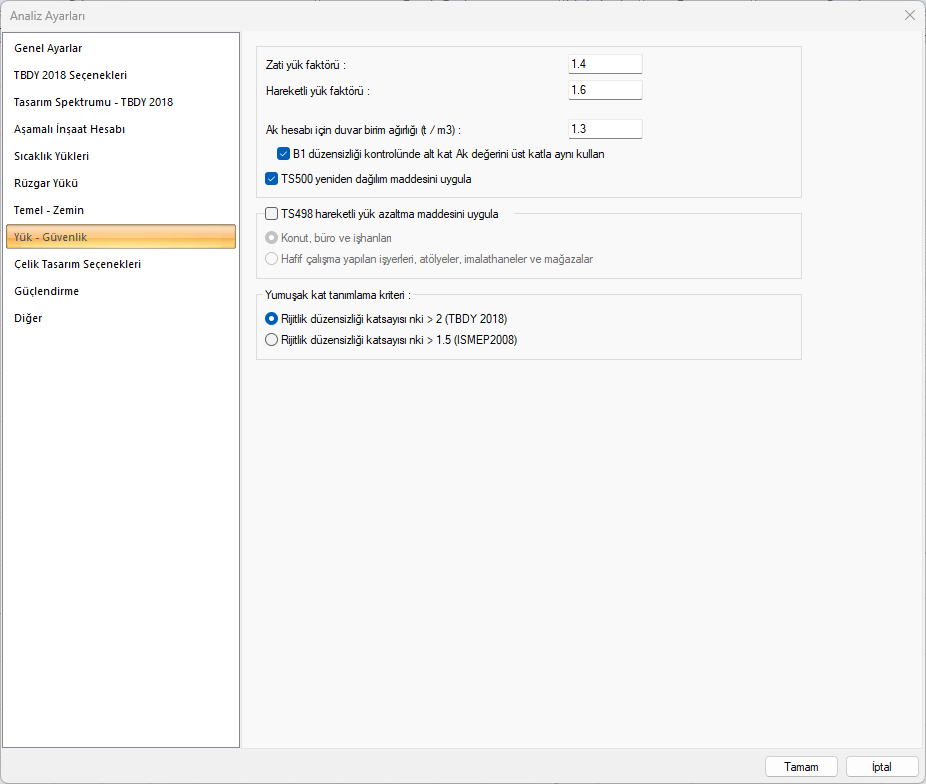Open Çelik Tasarım Seçenekleri

point(120,264)
